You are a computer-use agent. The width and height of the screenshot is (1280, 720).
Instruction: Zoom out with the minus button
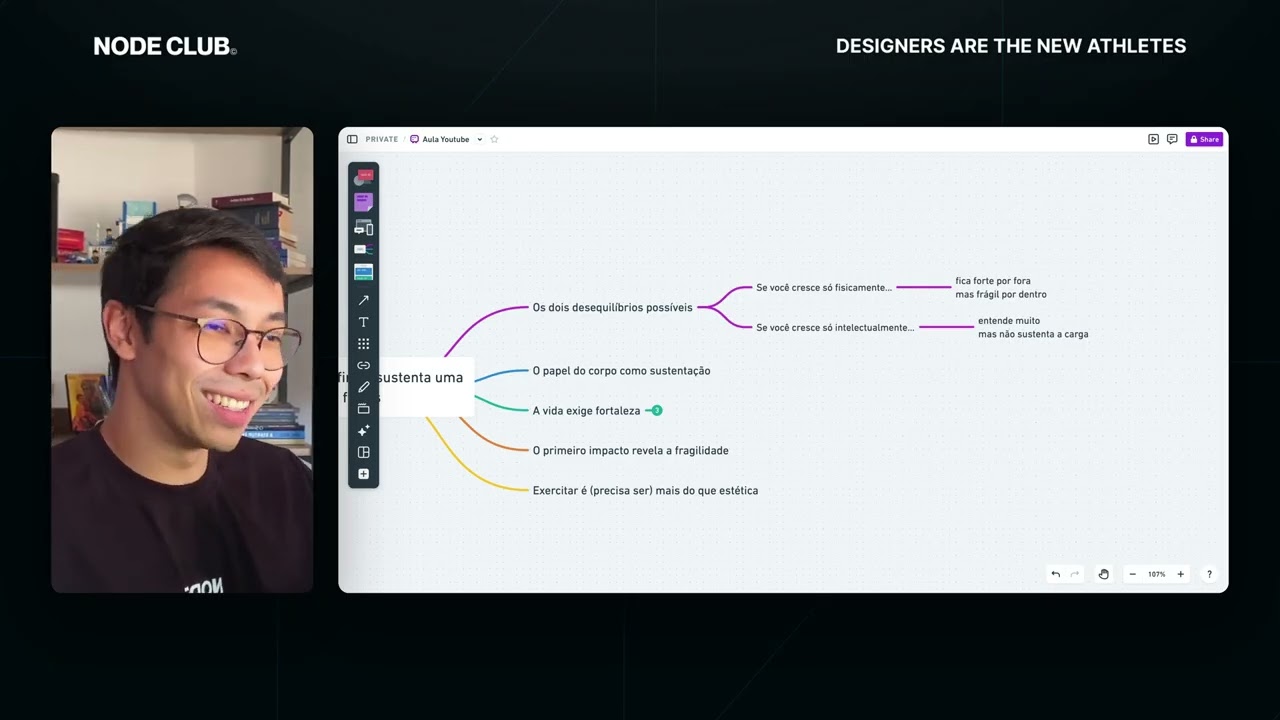point(1132,574)
